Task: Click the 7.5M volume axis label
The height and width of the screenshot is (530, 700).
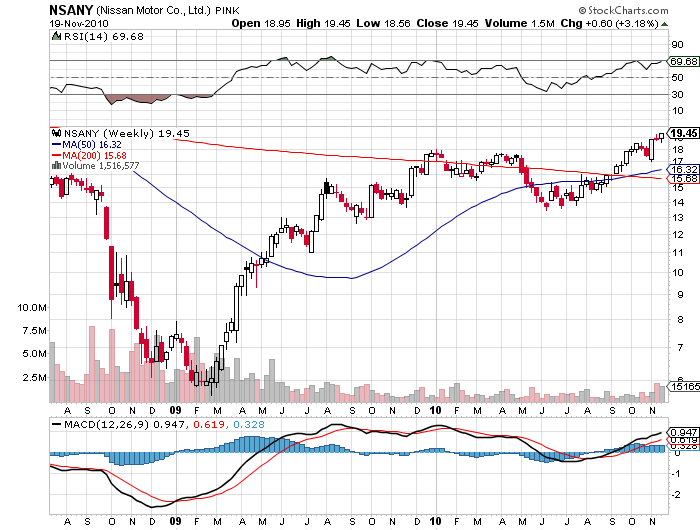Action: (x=35, y=331)
